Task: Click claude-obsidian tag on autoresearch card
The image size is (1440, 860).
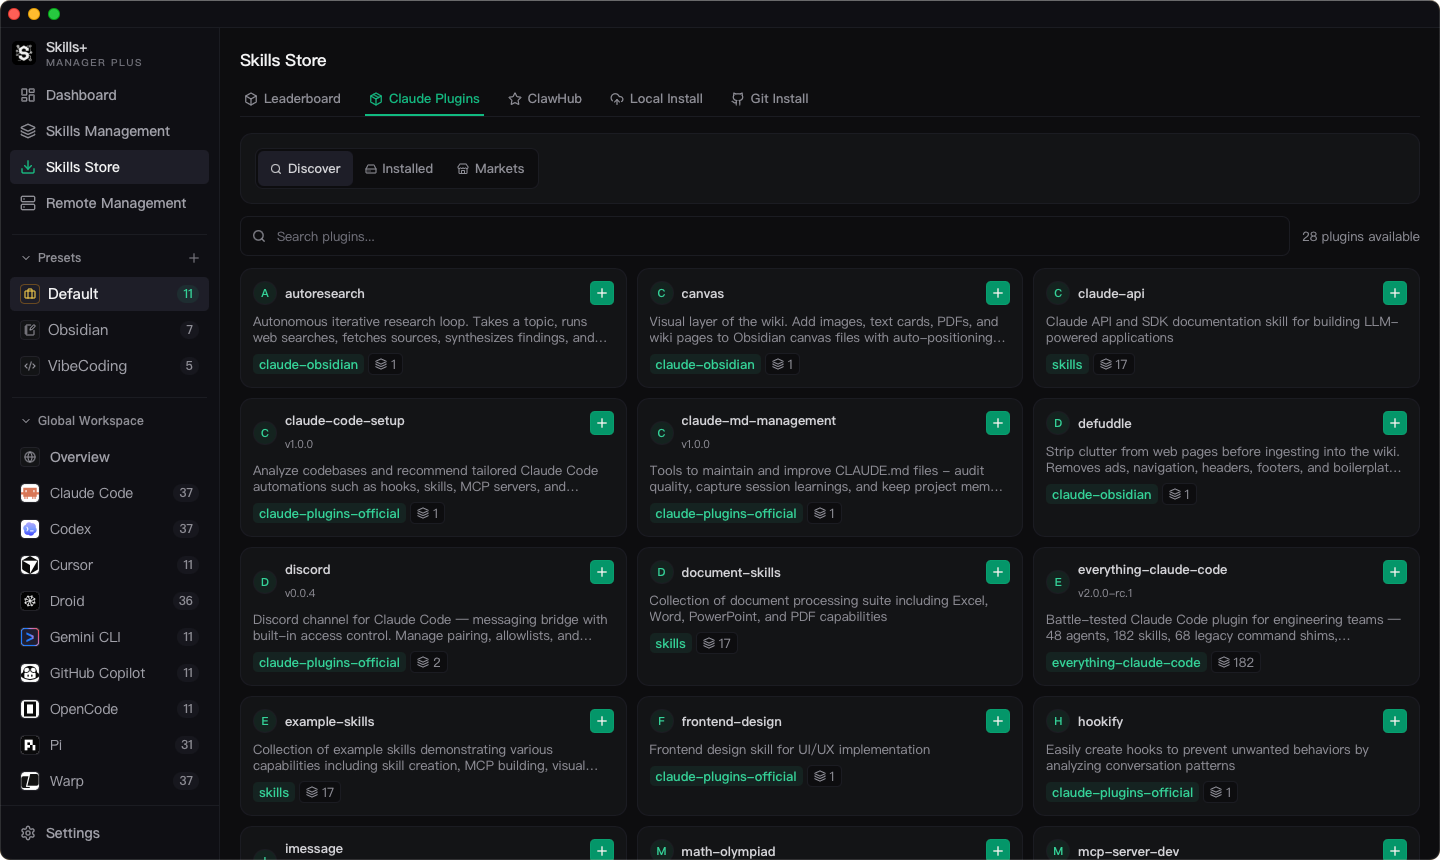Action: (308, 365)
